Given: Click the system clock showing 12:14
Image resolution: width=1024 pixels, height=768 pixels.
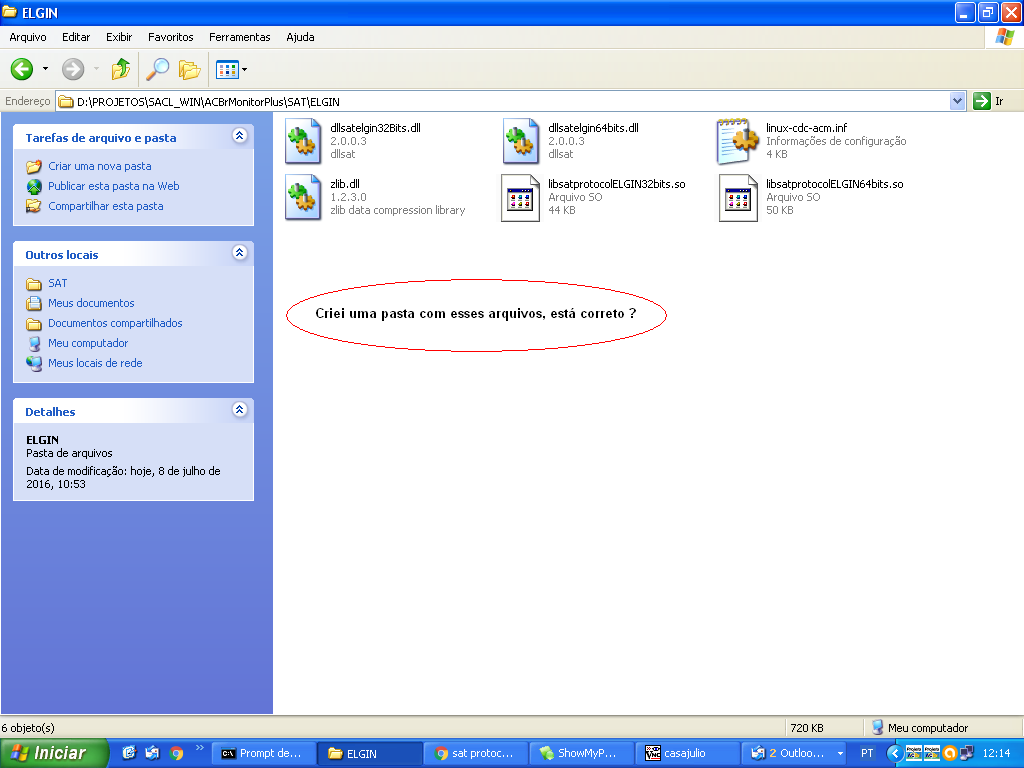Looking at the screenshot, I should 997,753.
